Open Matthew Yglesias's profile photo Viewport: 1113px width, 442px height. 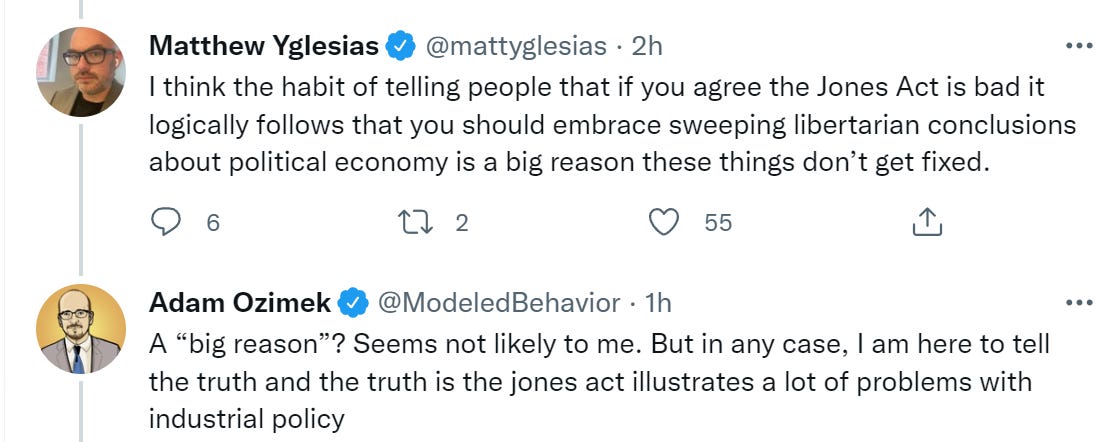click(81, 72)
